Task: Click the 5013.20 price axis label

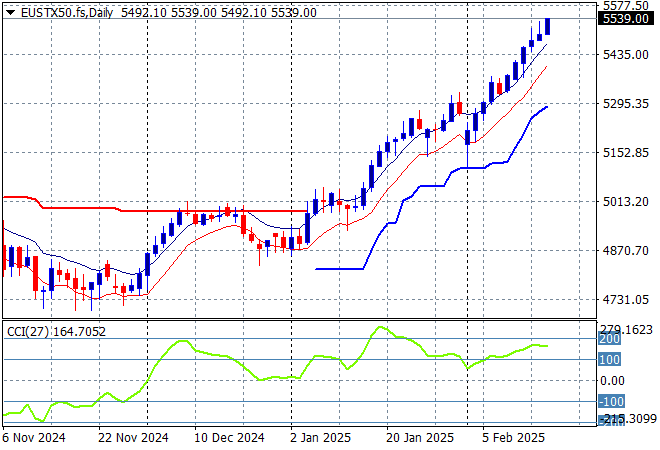Action: coord(627,201)
